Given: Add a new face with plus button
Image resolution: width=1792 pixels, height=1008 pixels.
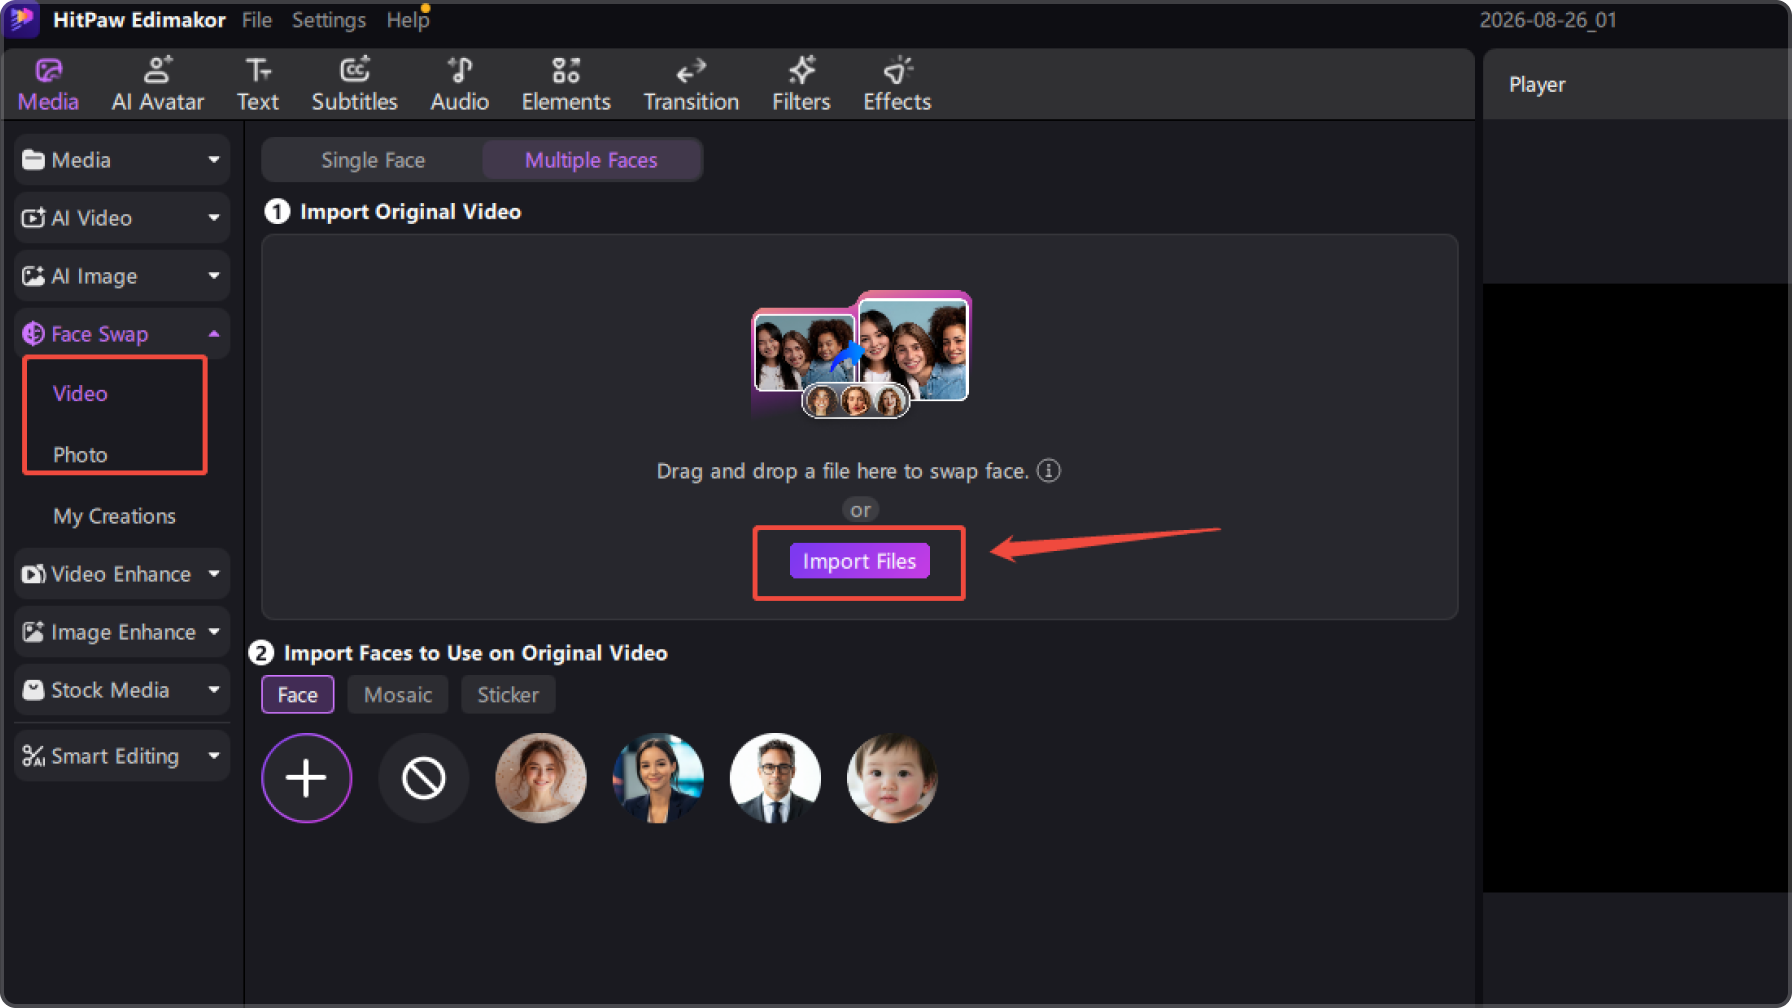Looking at the screenshot, I should pyautogui.click(x=307, y=778).
